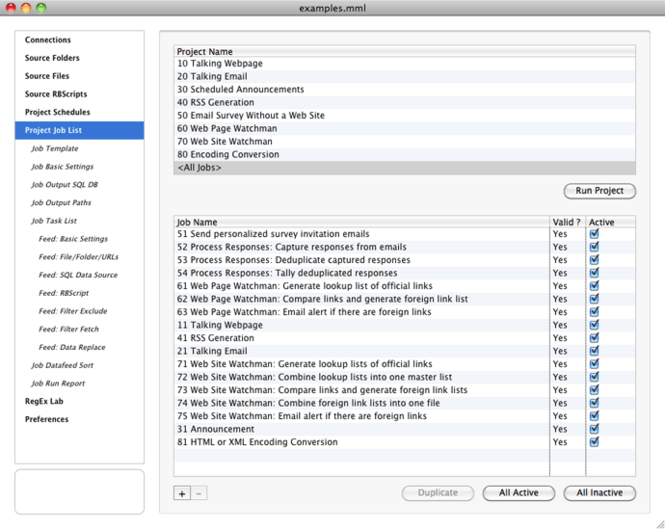The image size is (665, 529).
Task: Select project 70 Web Site Watchman
Action: click(x=405, y=142)
